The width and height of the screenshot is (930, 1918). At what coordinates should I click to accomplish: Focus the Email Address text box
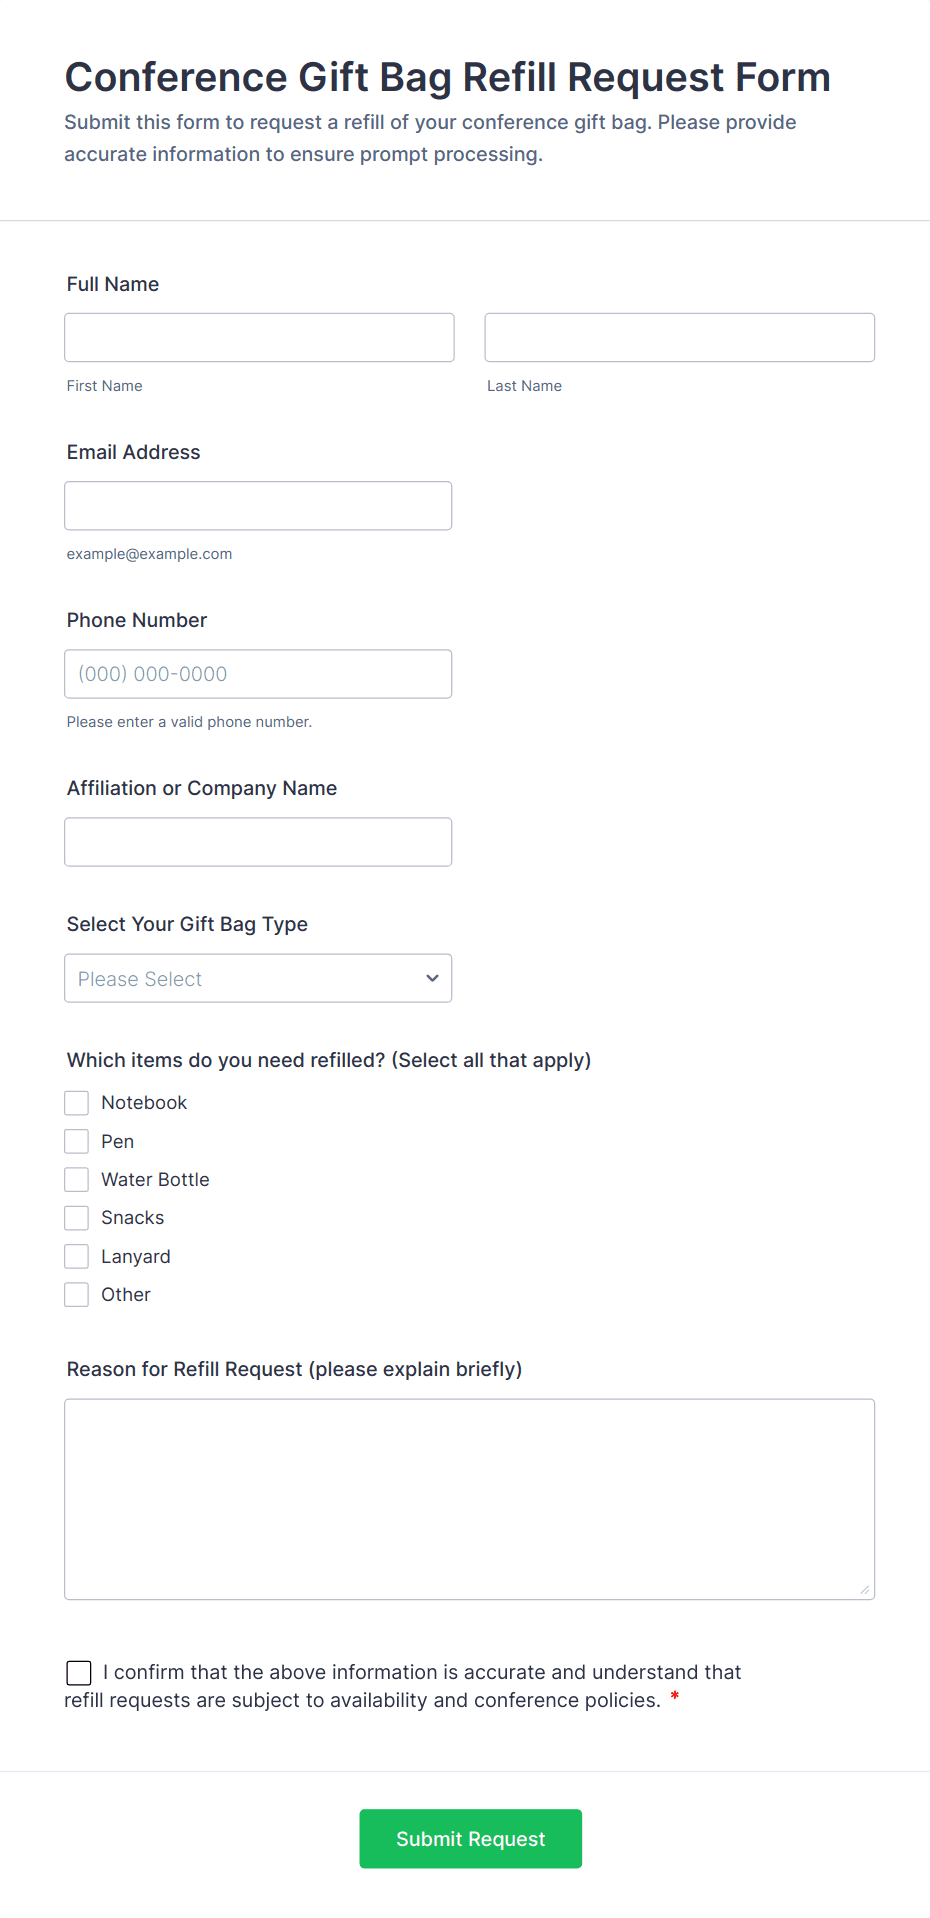[258, 506]
